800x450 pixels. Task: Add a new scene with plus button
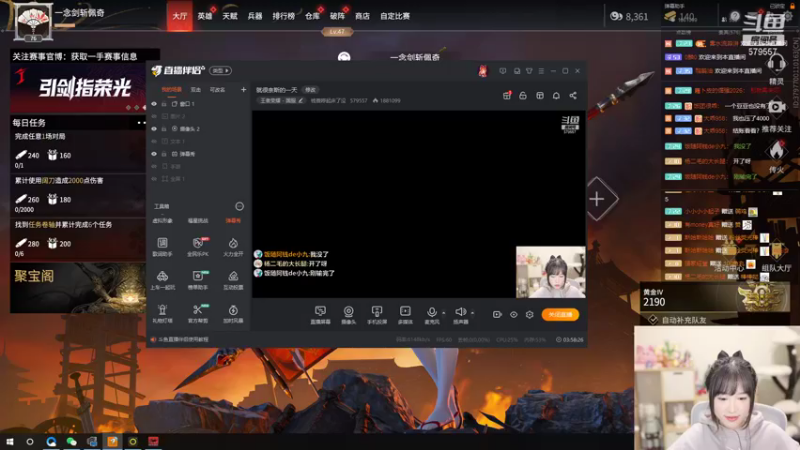pos(243,89)
